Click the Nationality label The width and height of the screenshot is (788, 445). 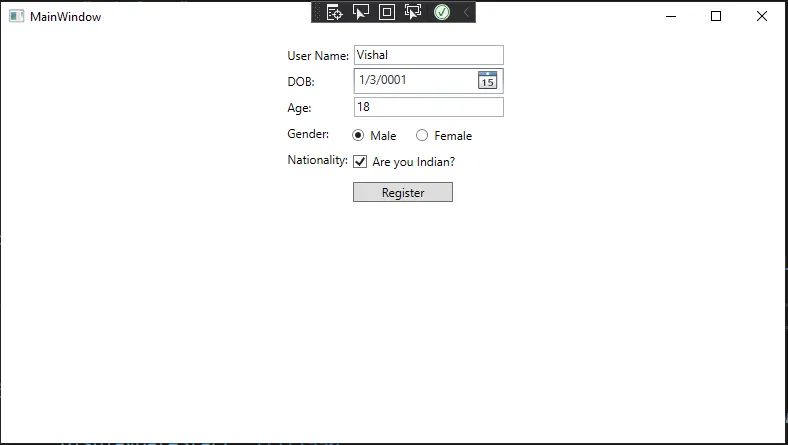tap(317, 160)
